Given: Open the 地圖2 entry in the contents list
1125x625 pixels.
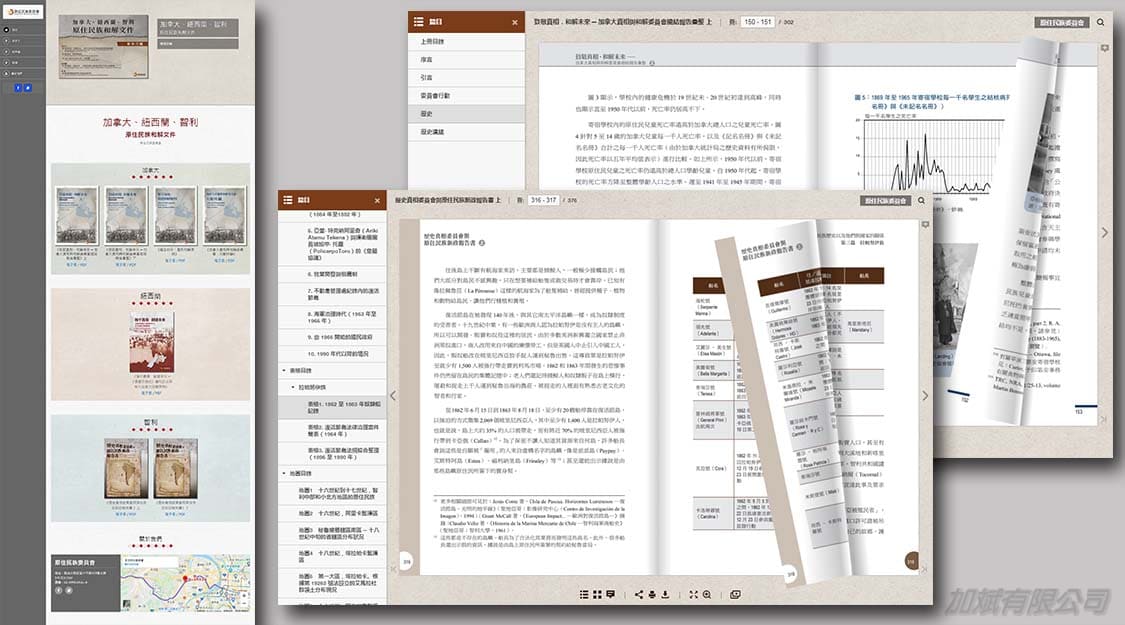Looking at the screenshot, I should click(x=332, y=514).
